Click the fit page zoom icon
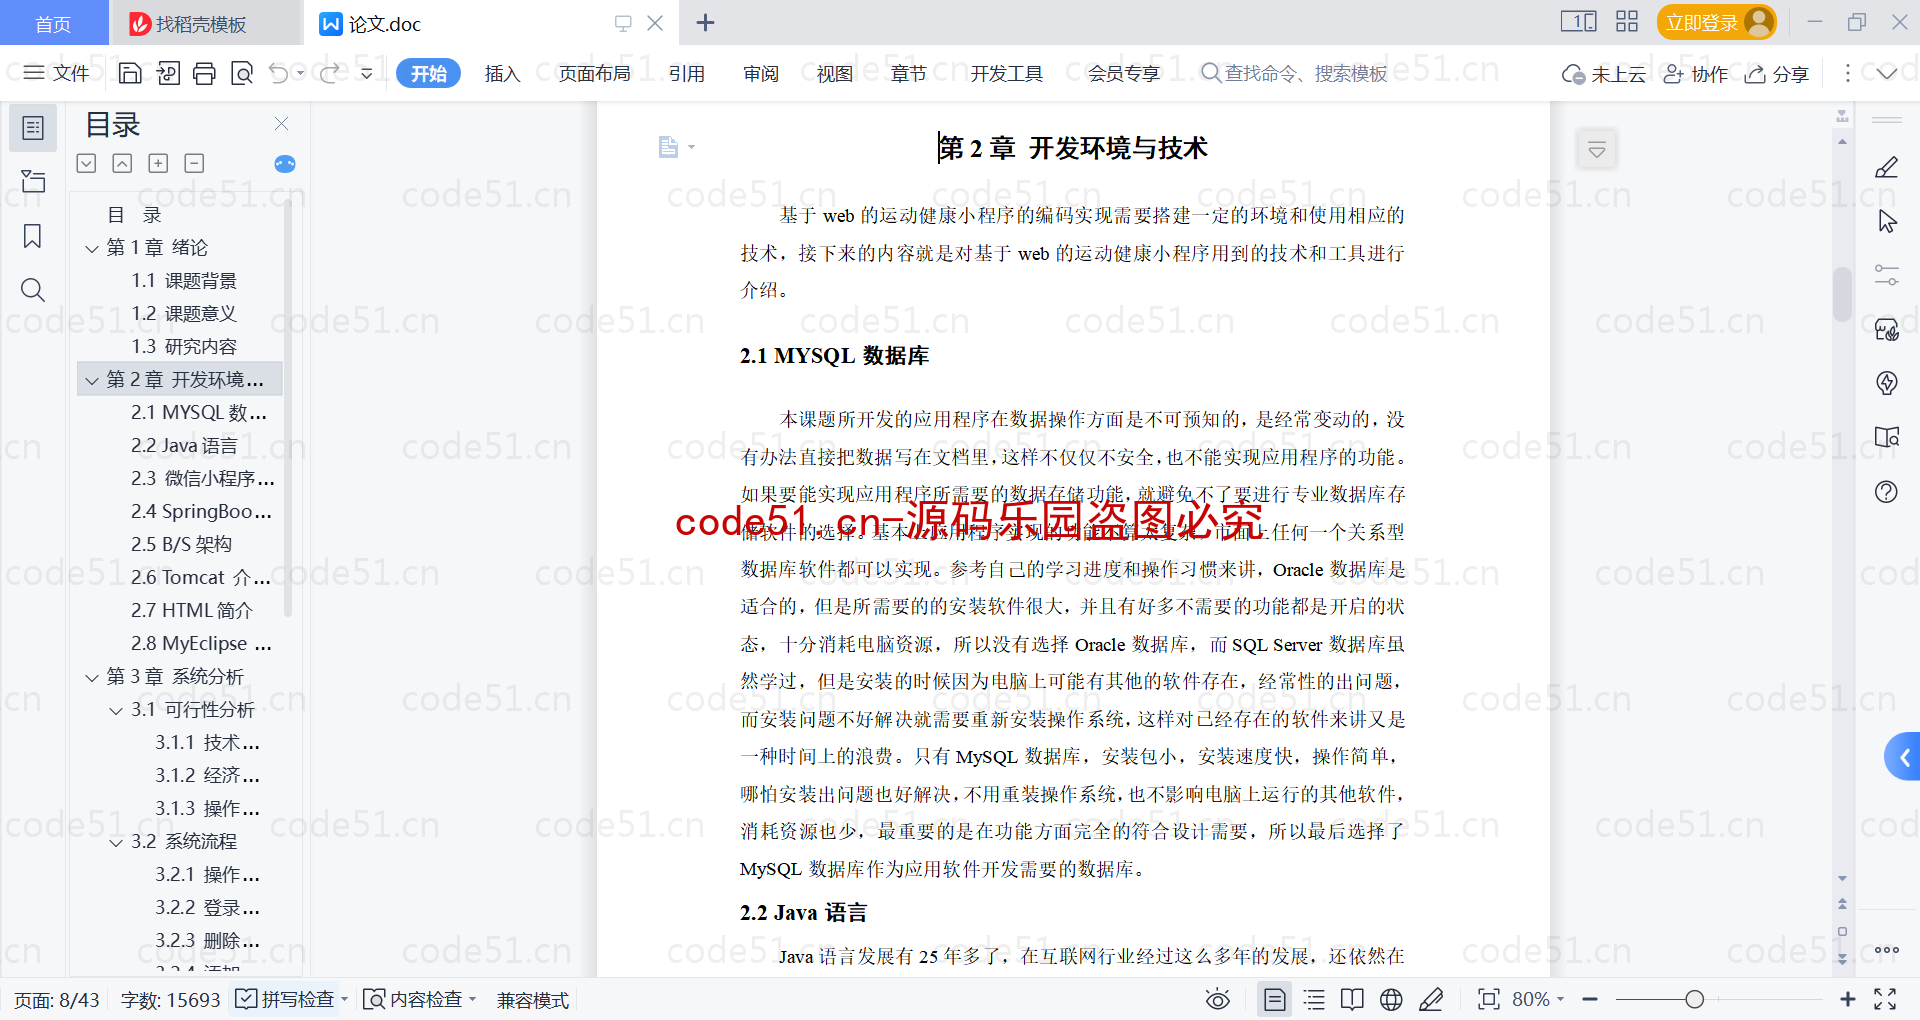The image size is (1920, 1020). point(1488,999)
